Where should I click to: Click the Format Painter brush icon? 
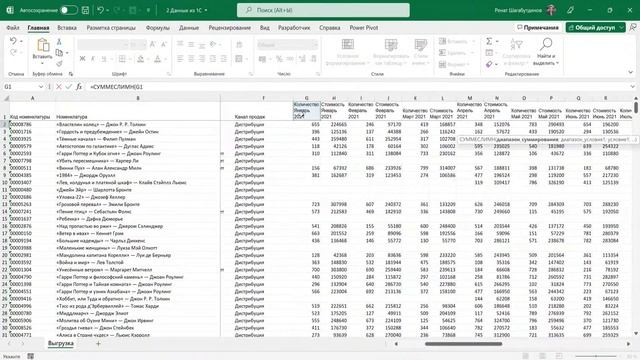tap(60, 64)
